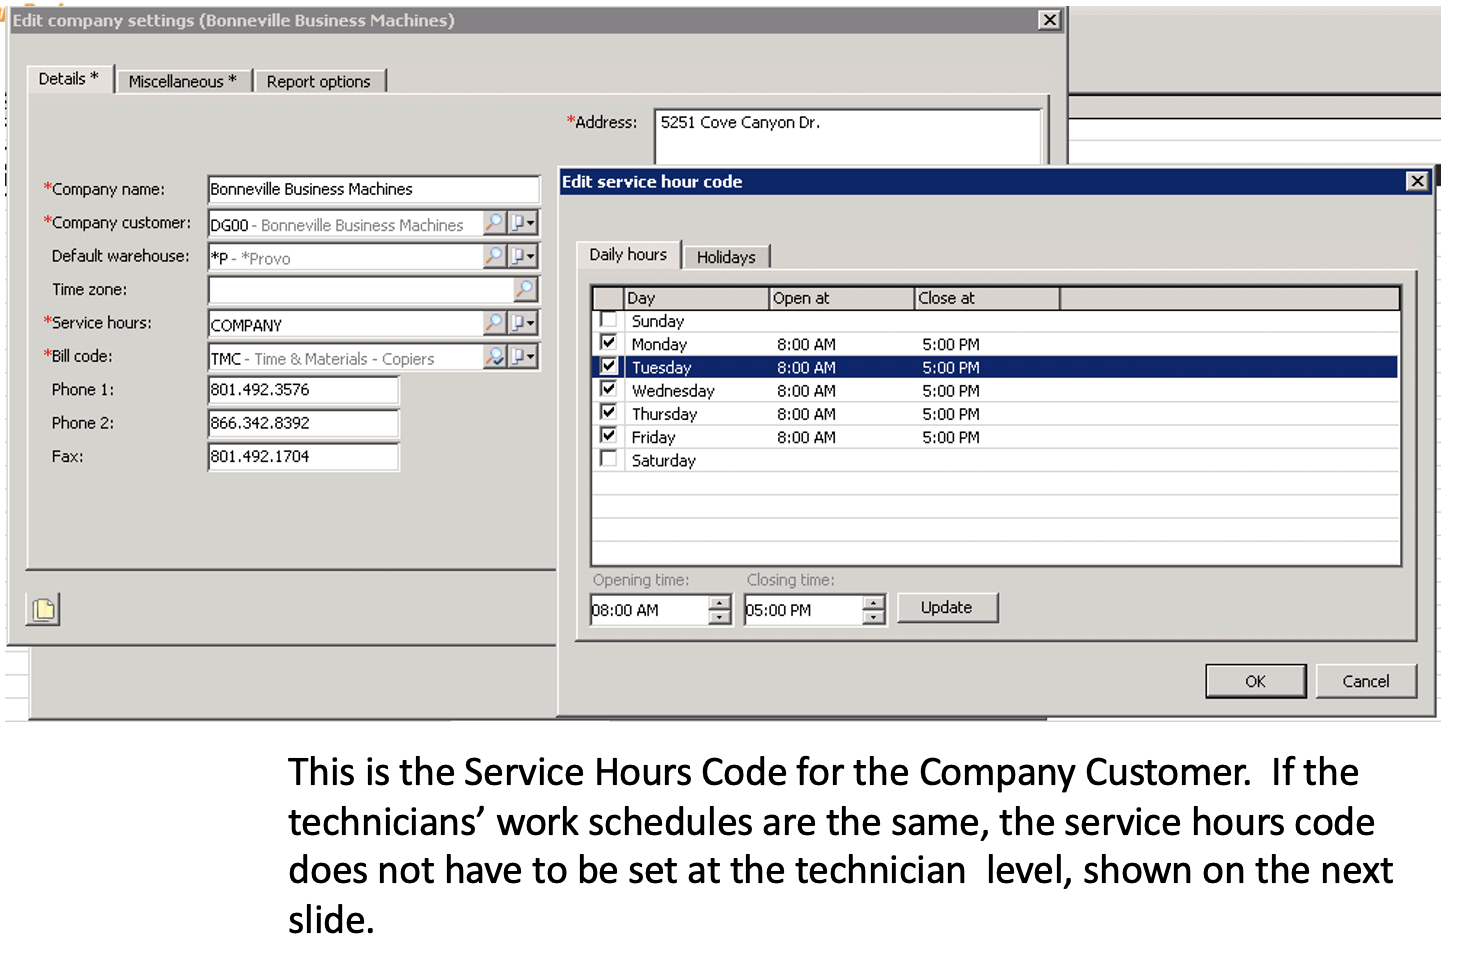Enable the Saturday service hours checkbox
Viewport: 1462px width, 976px height.
608,457
